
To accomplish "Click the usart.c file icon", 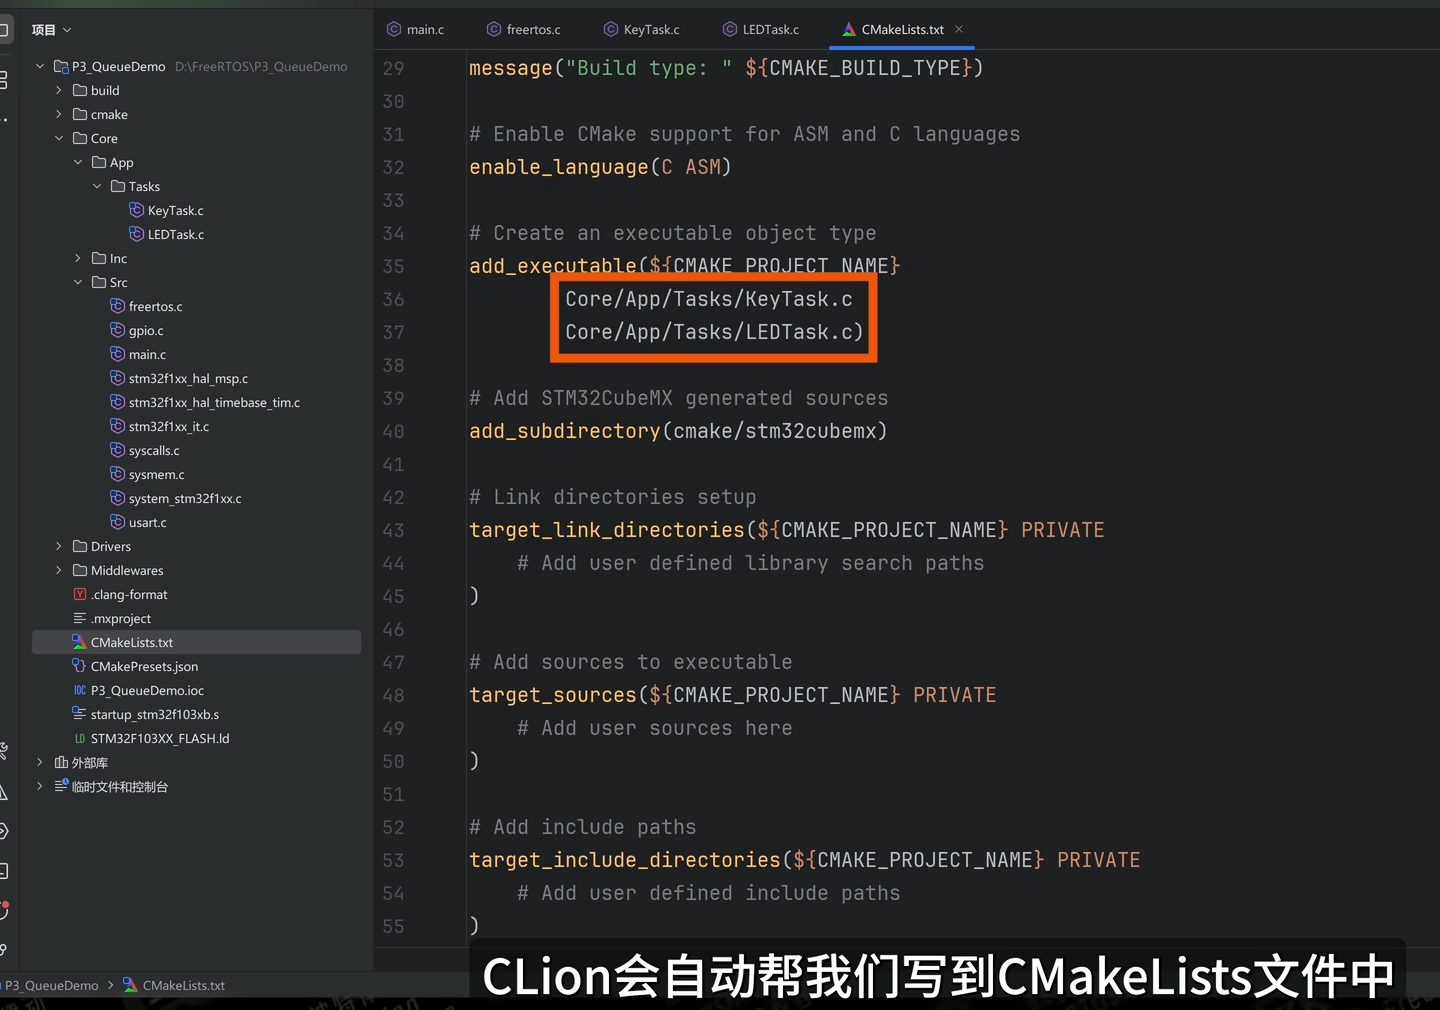I will pos(118,522).
